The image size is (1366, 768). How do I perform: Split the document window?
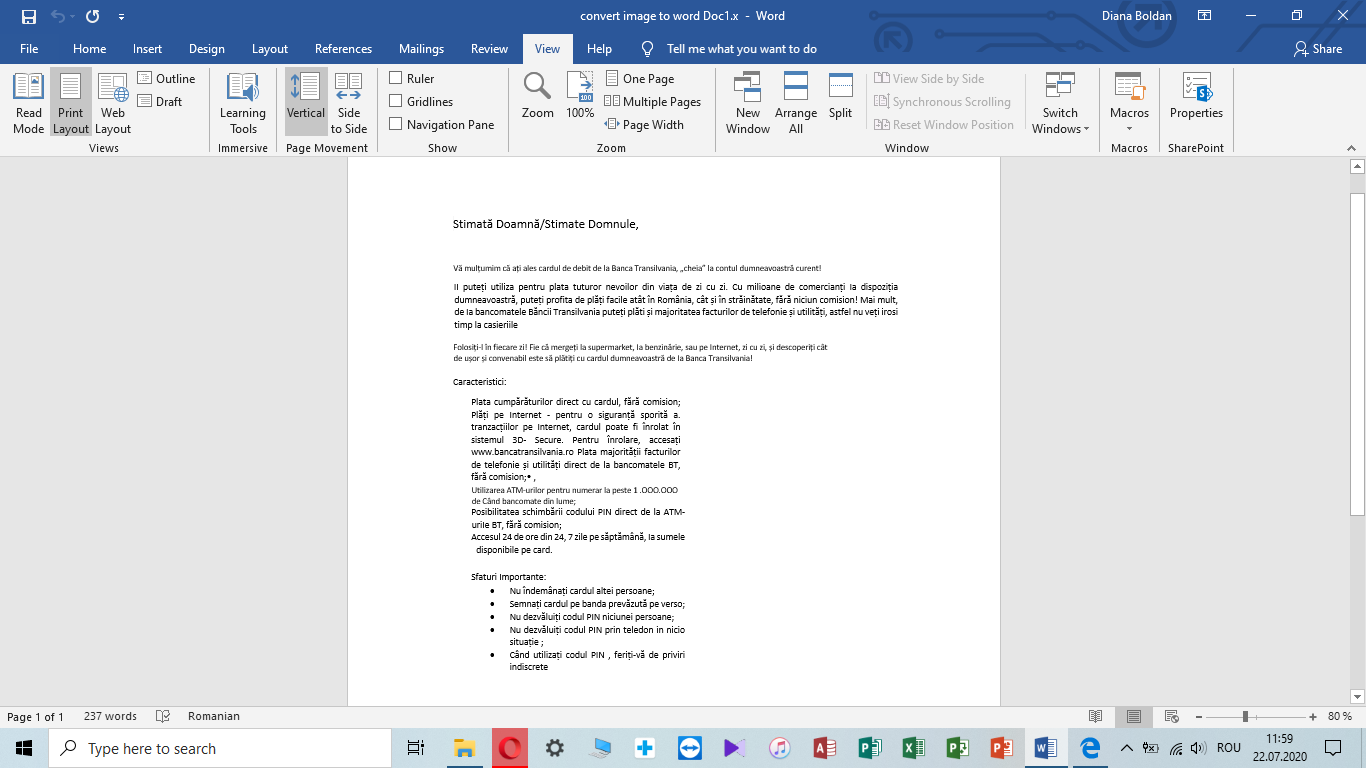841,96
